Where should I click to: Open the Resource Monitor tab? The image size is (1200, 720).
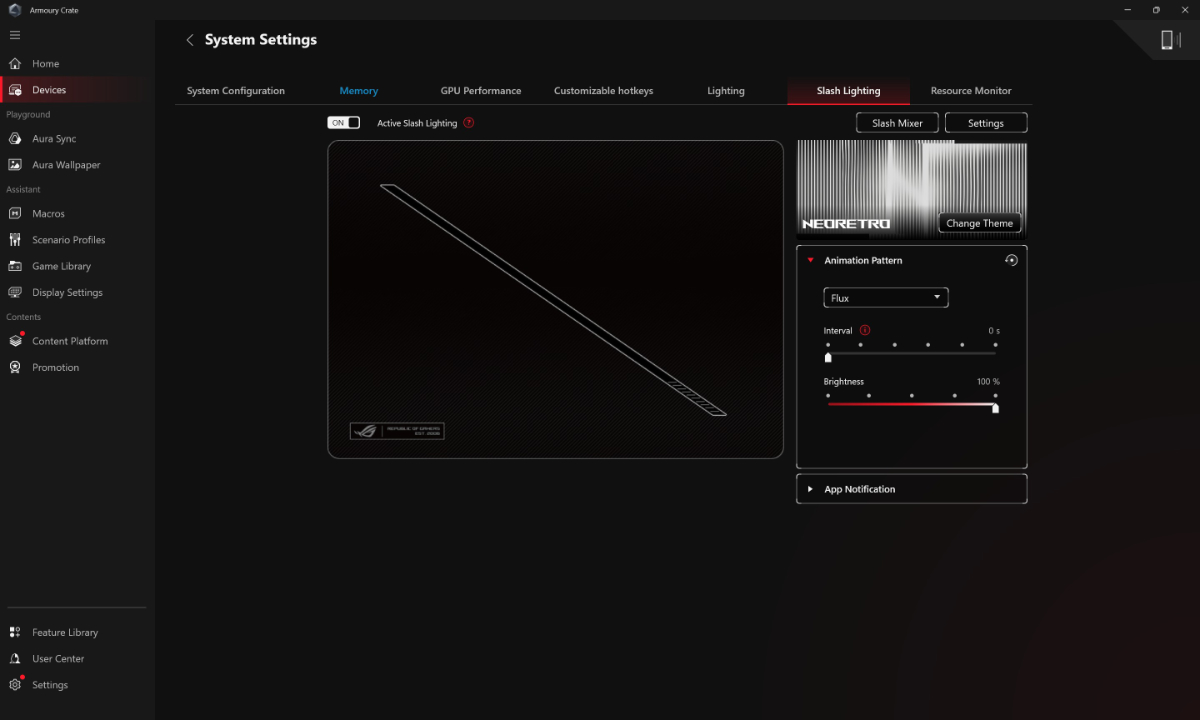971,91
